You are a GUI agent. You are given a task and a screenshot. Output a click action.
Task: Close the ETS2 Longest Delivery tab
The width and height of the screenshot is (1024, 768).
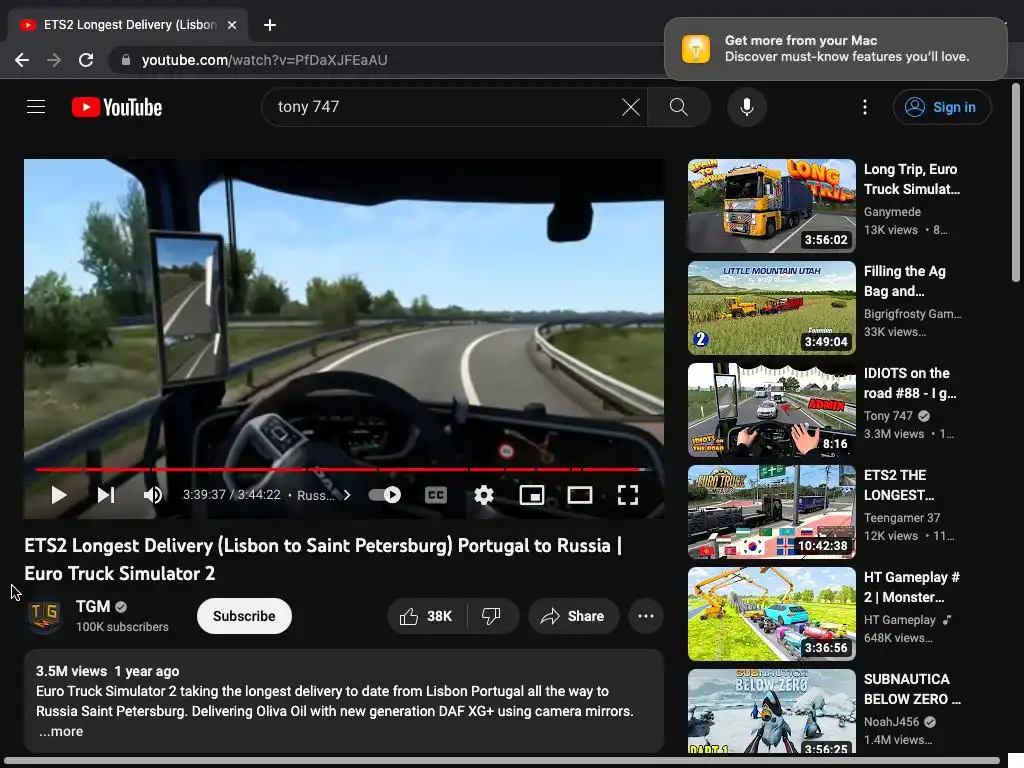[232, 25]
